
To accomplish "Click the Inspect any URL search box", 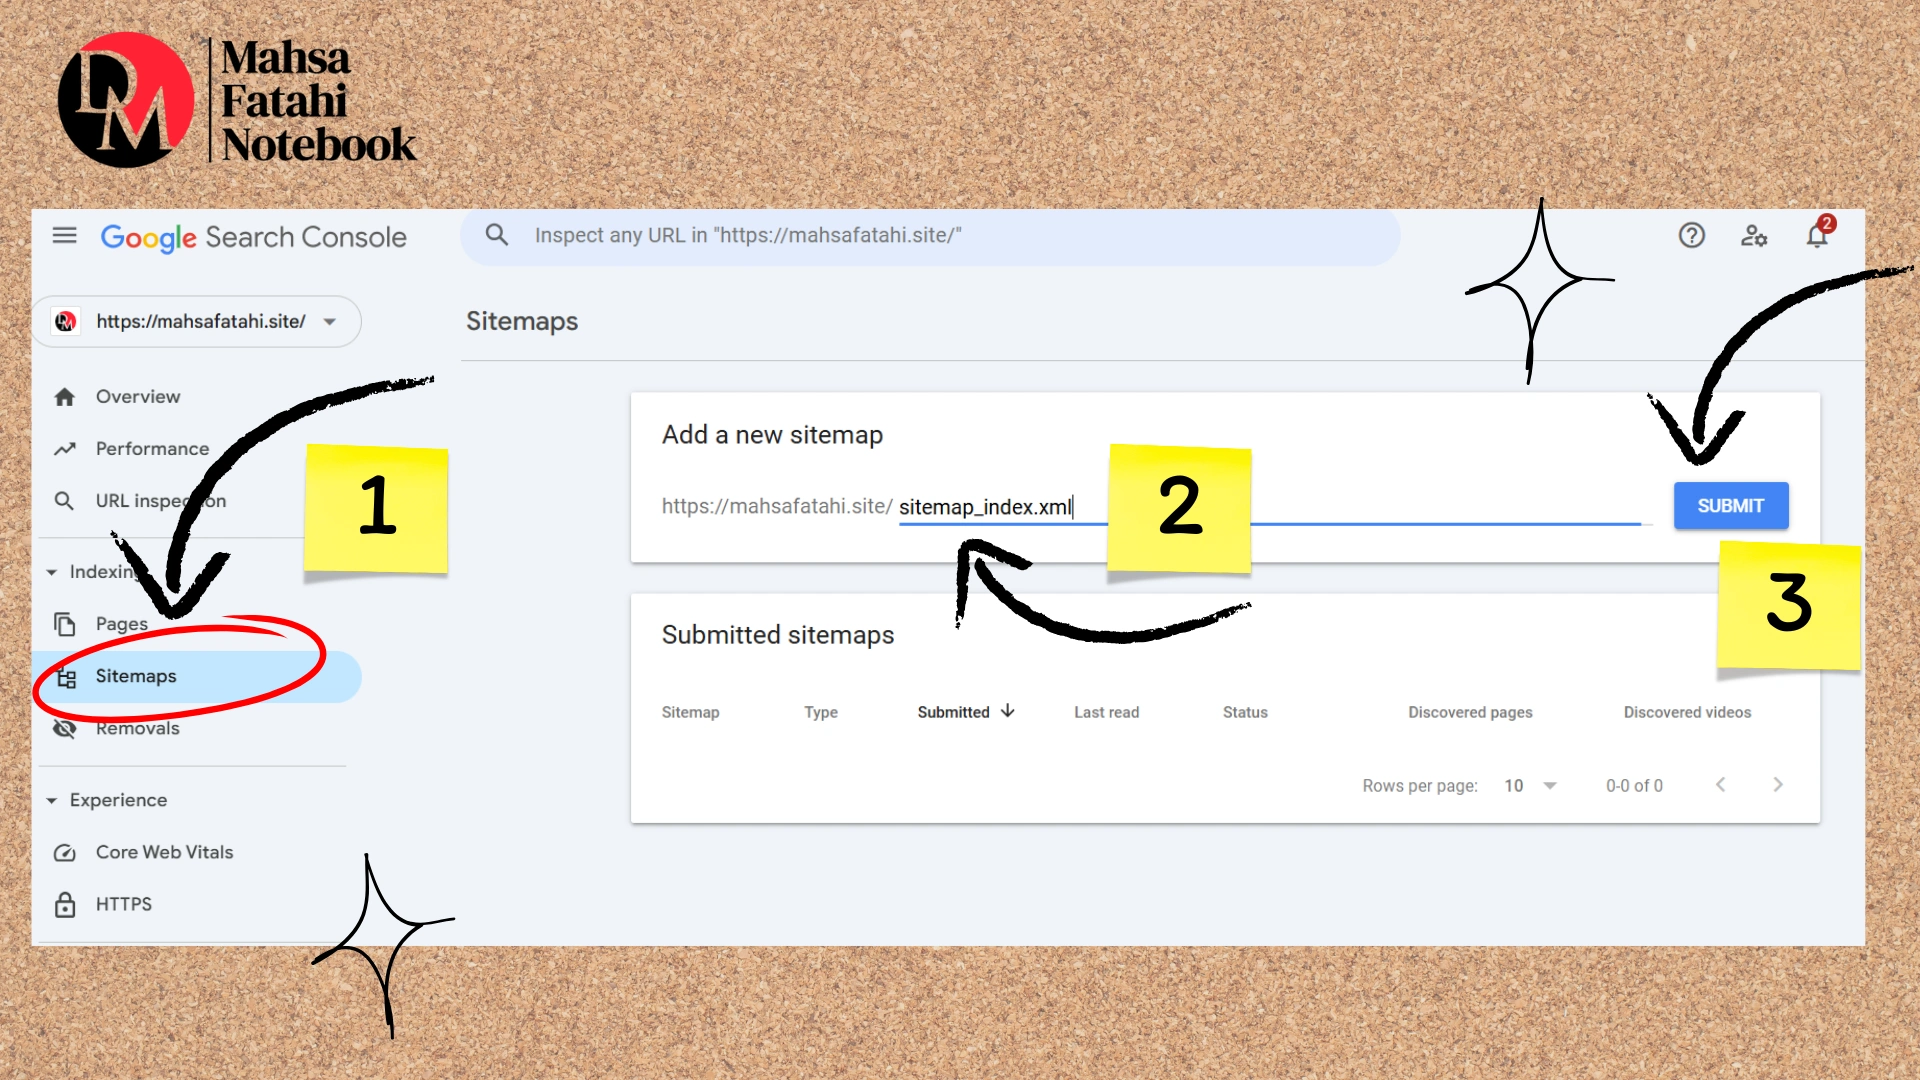I will click(x=930, y=236).
